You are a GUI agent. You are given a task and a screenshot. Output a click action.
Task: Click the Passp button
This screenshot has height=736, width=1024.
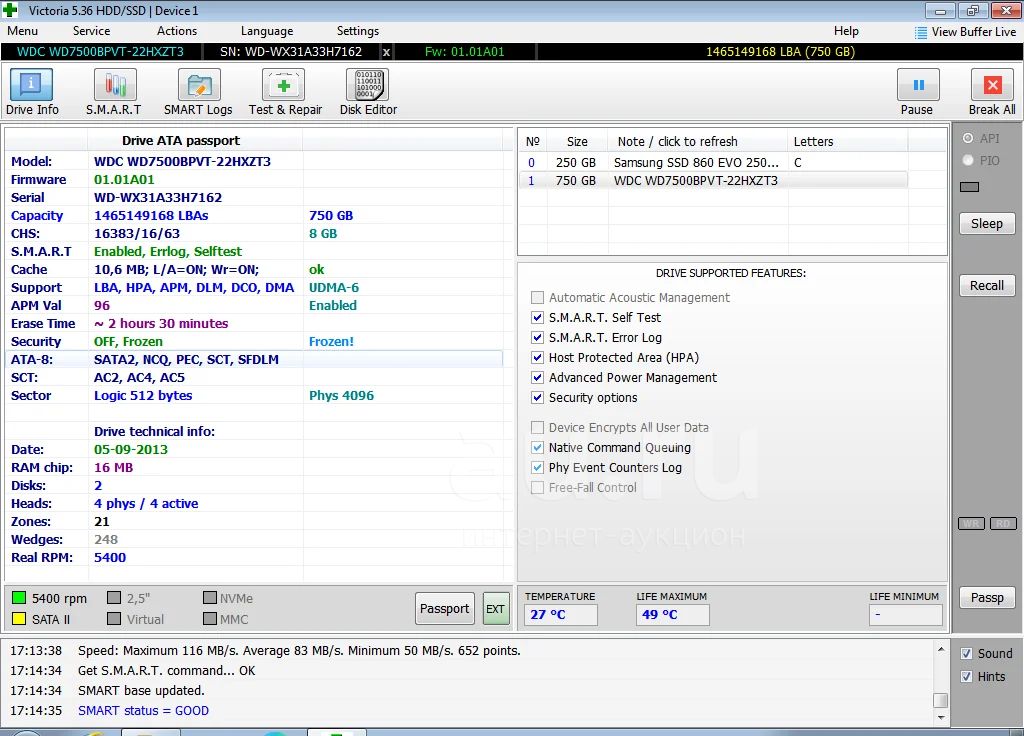point(987,598)
